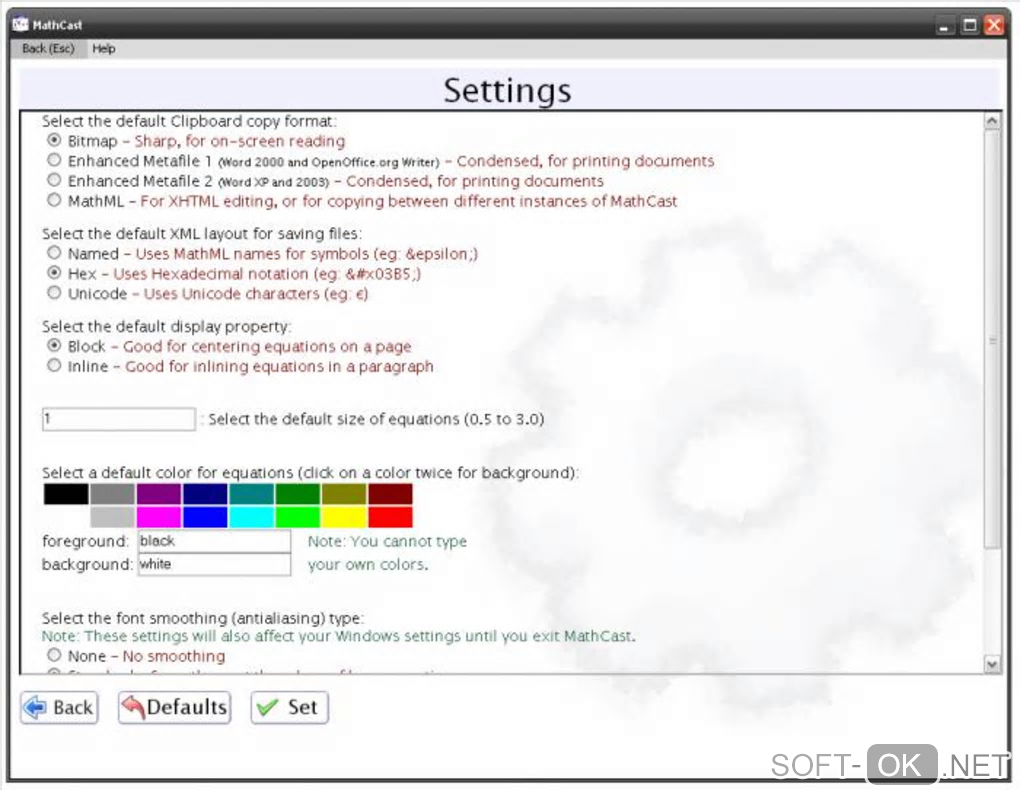
Task: Close the MathCast window
Action: 995,25
